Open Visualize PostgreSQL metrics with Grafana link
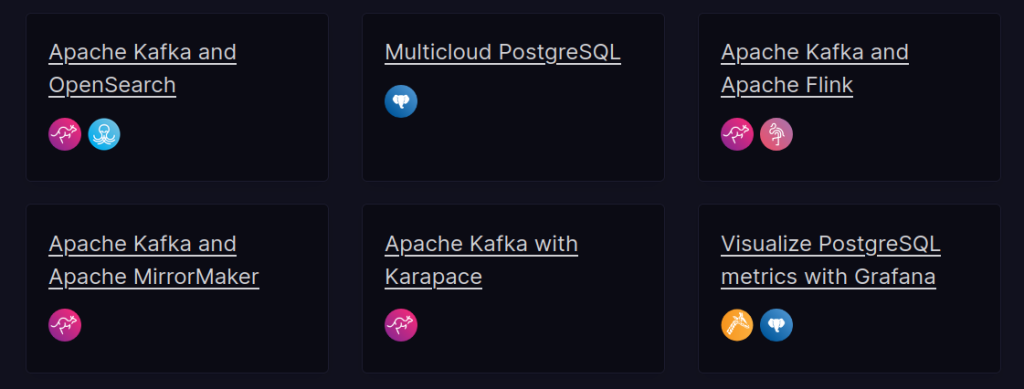Image resolution: width=1024 pixels, height=389 pixels. [x=831, y=260]
